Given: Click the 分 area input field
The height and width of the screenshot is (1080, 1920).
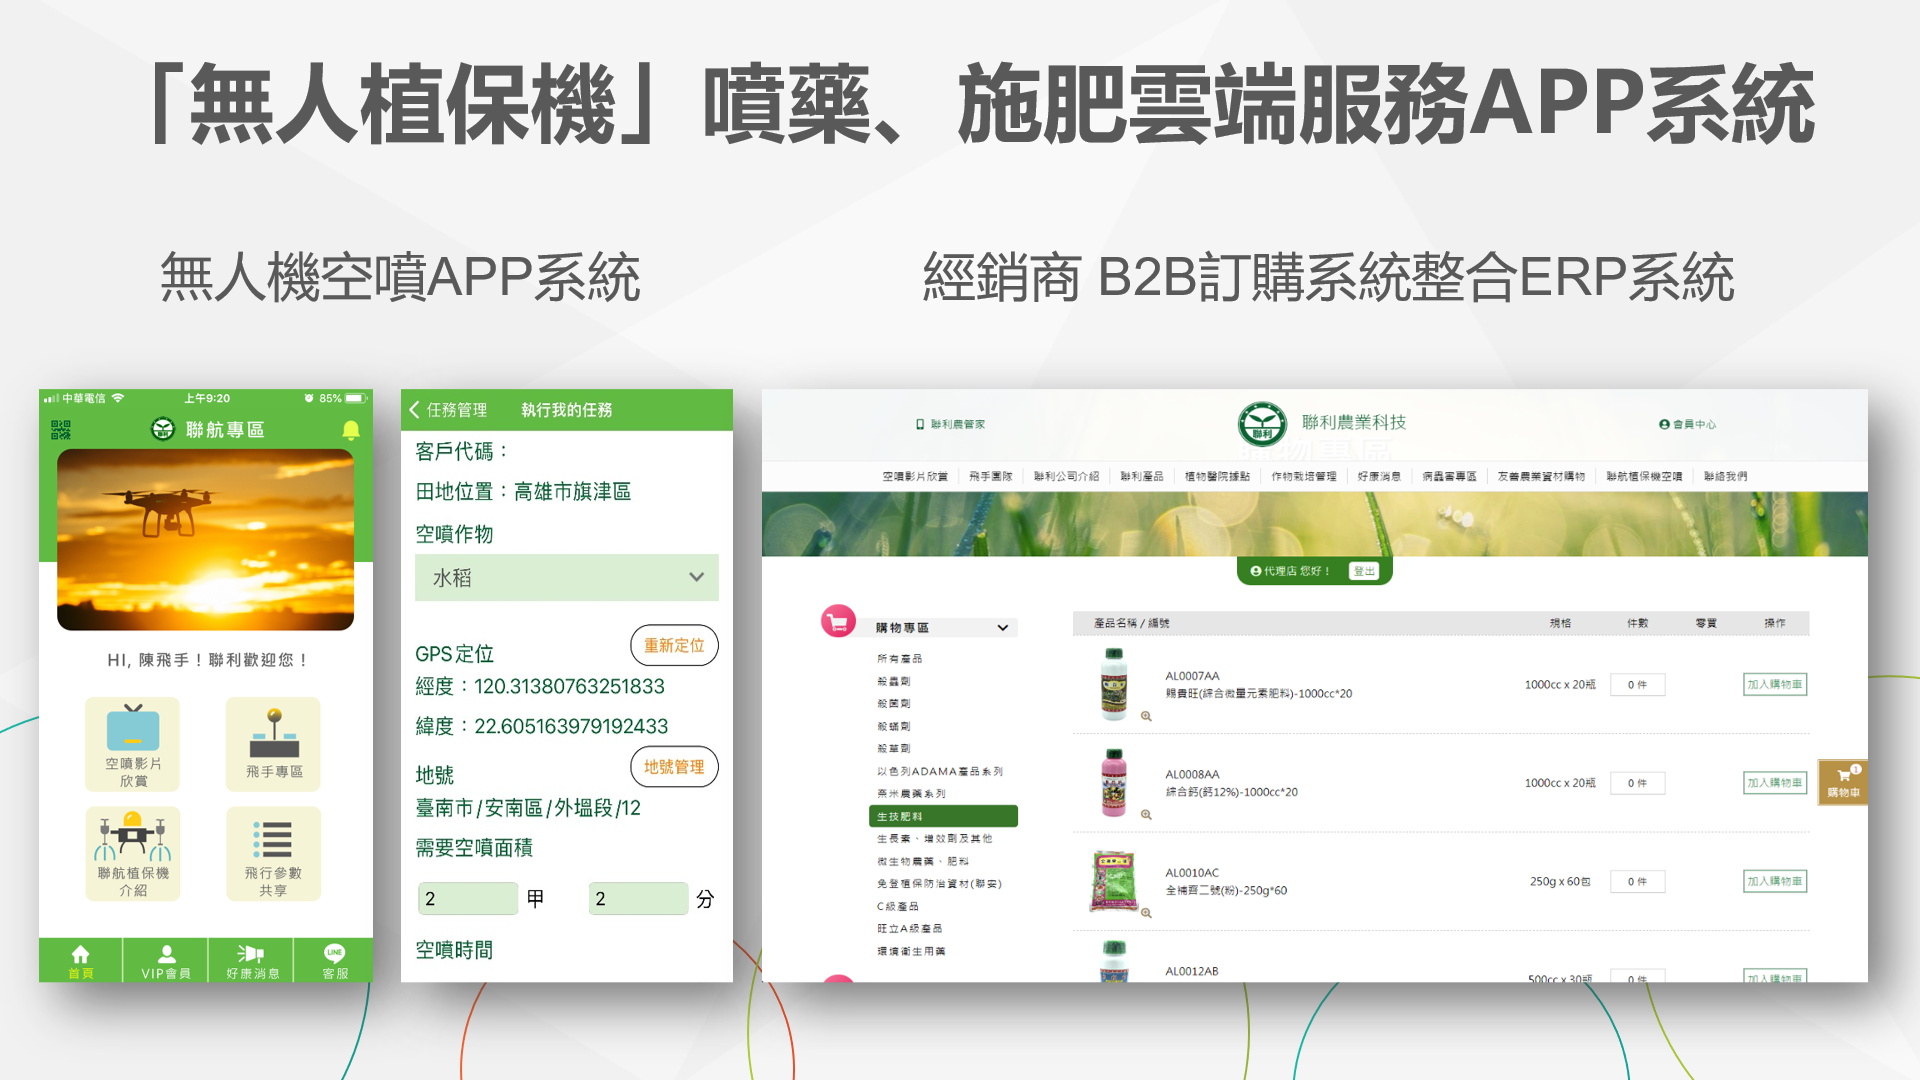Looking at the screenshot, I should pos(638,899).
